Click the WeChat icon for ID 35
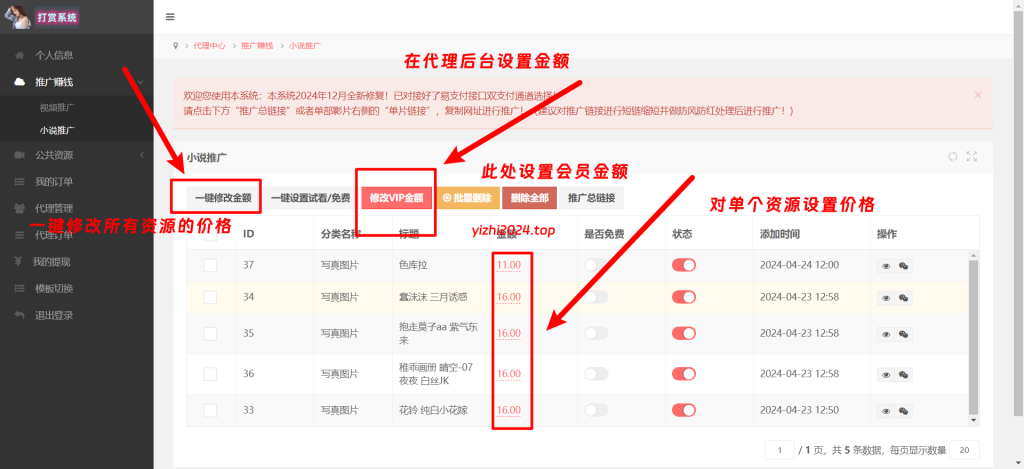The image size is (1024, 469). pyautogui.click(x=903, y=334)
